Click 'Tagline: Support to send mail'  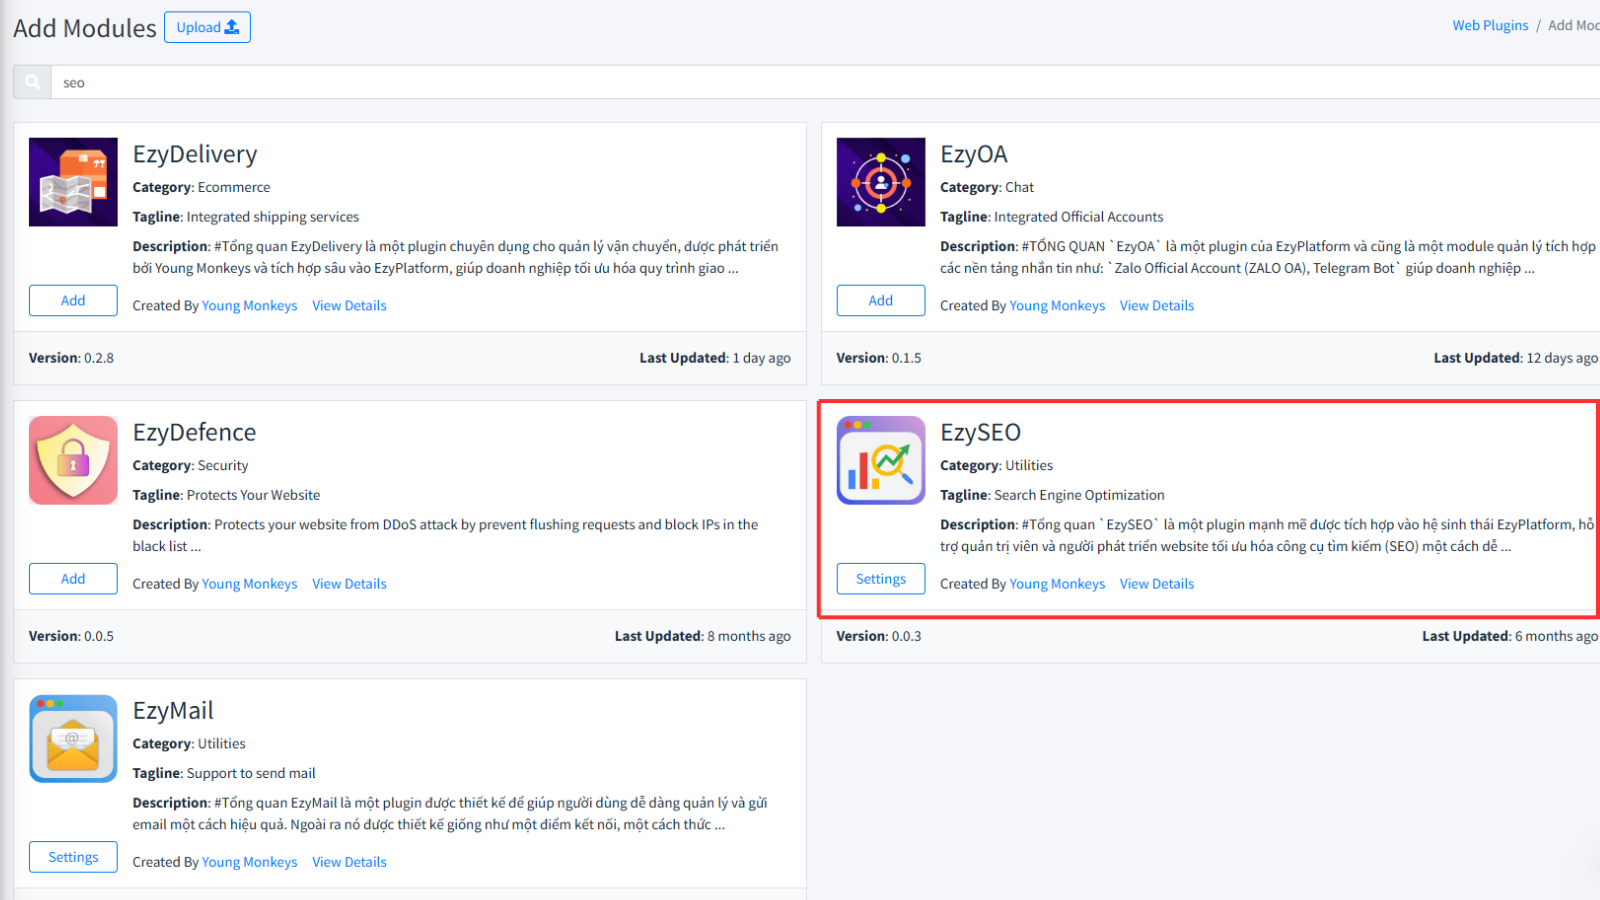coord(224,772)
